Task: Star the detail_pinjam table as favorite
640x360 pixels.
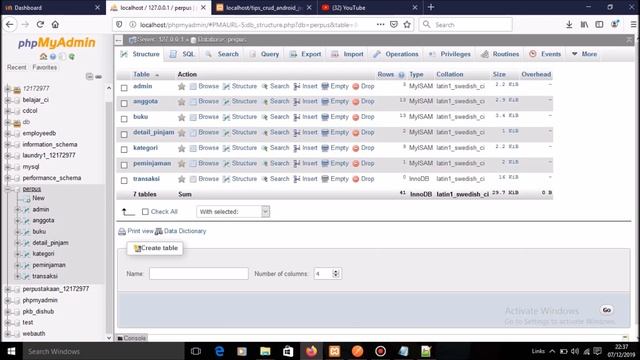Action: [182, 133]
